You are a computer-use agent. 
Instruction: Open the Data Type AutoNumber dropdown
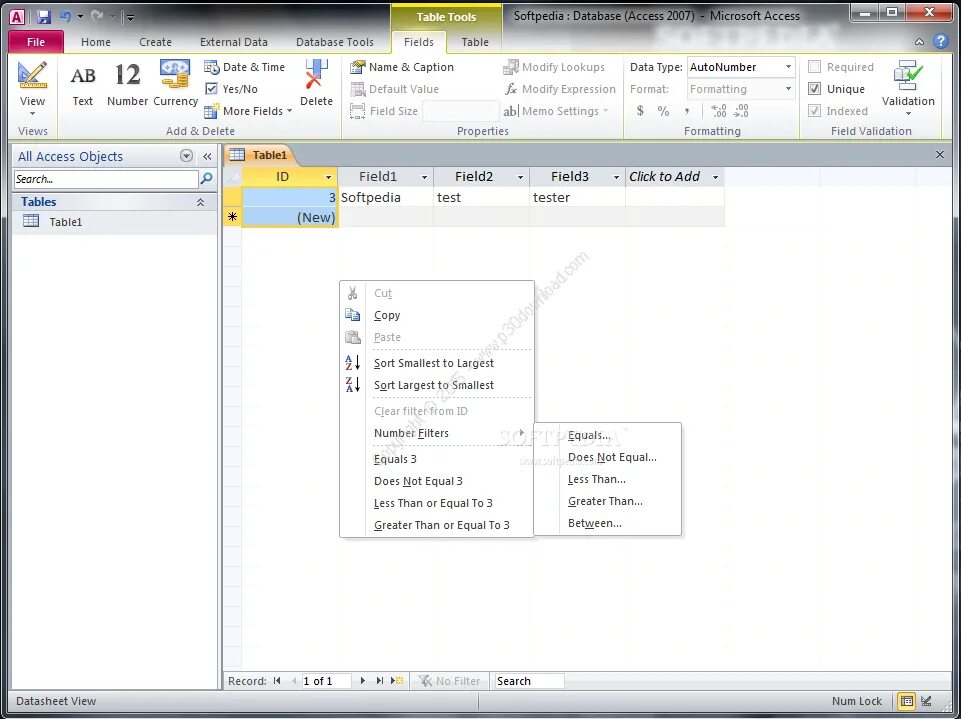pos(788,67)
